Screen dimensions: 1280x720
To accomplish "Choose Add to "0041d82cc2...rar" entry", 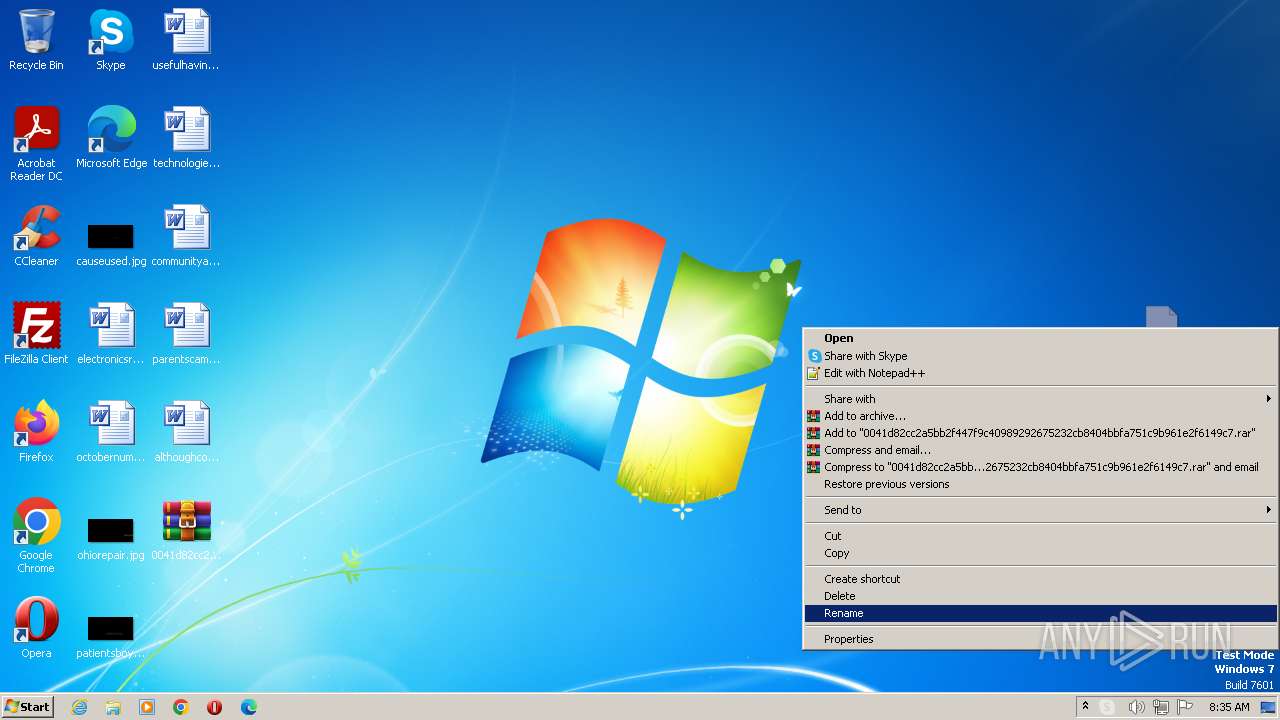I will click(1040, 433).
